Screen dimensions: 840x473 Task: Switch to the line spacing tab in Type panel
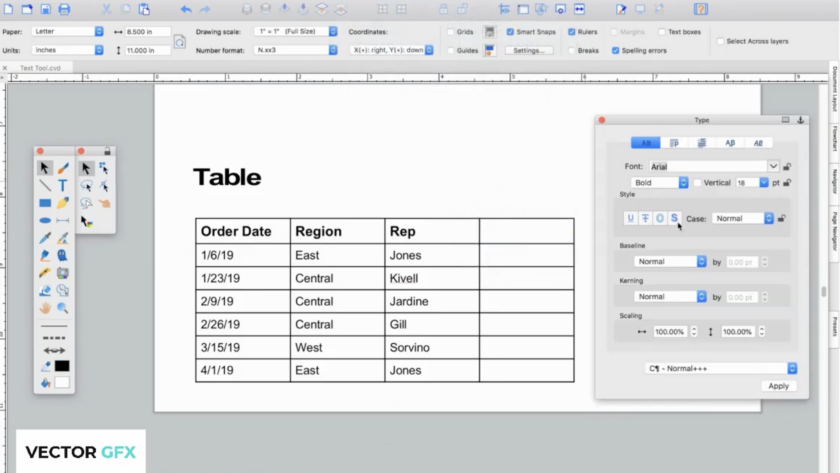point(702,143)
